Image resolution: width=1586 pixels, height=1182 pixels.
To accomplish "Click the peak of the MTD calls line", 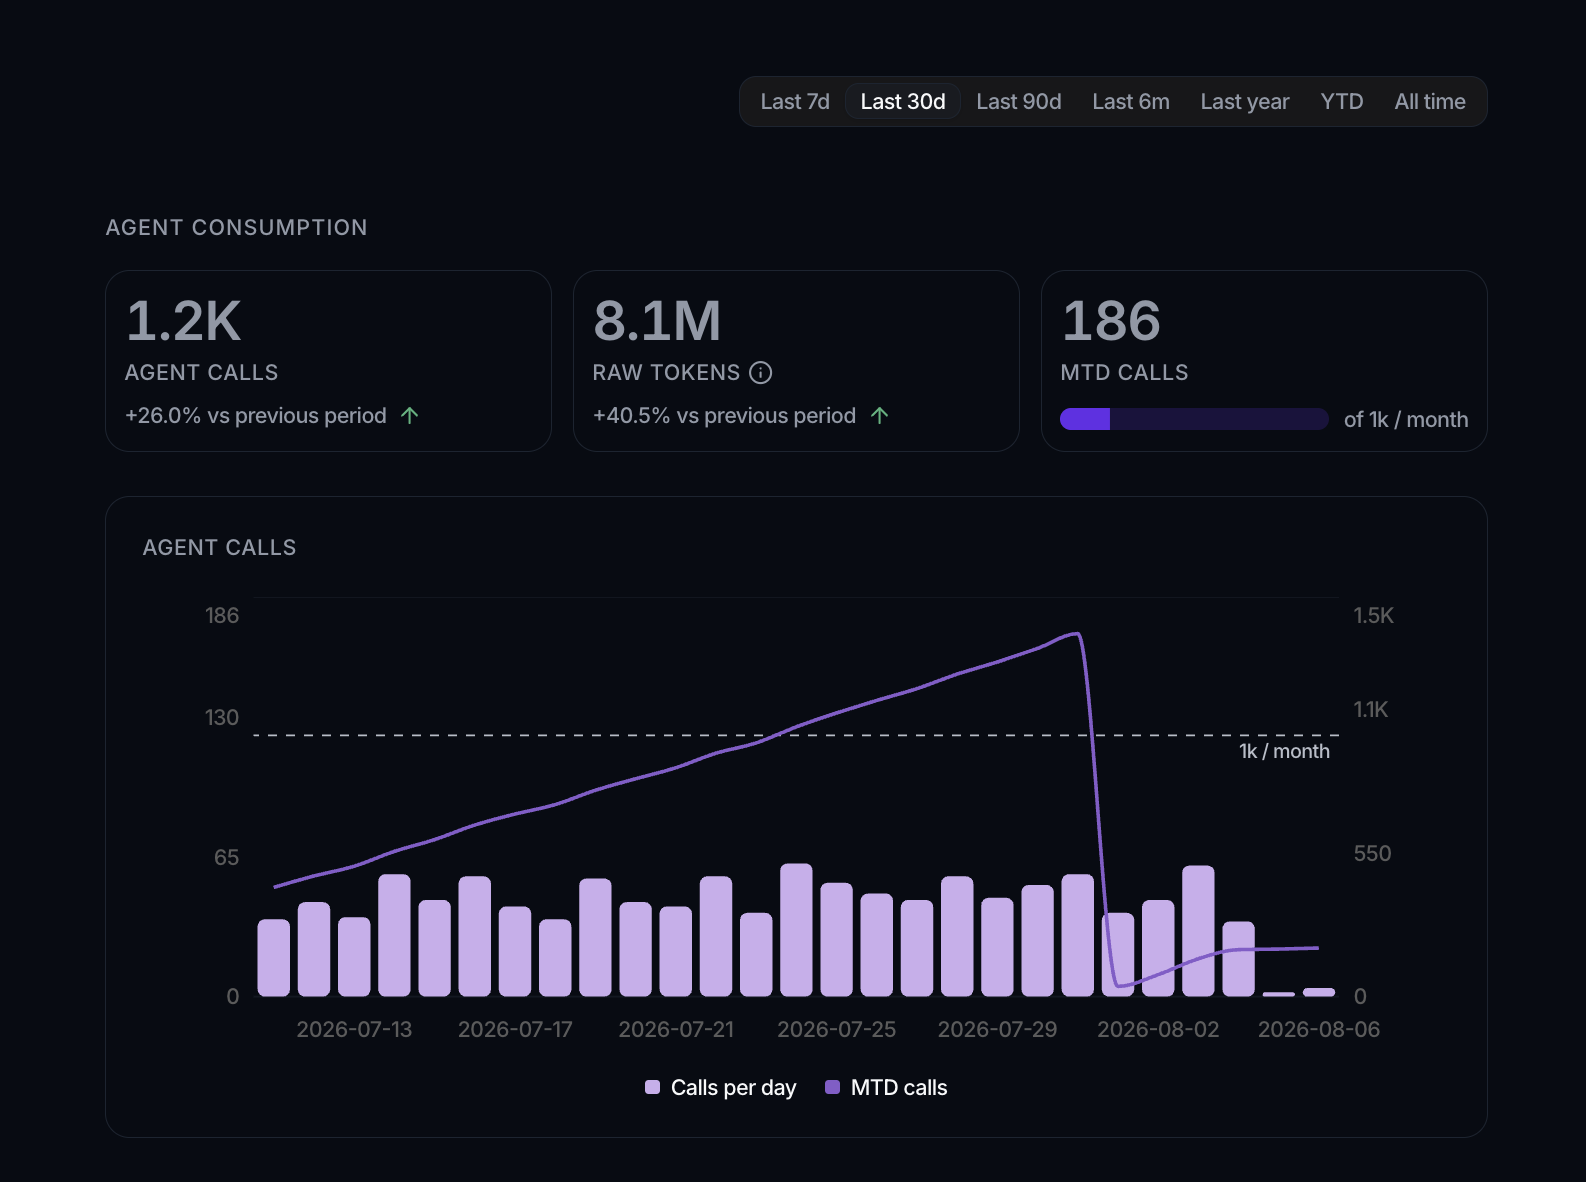I will 1075,634.
